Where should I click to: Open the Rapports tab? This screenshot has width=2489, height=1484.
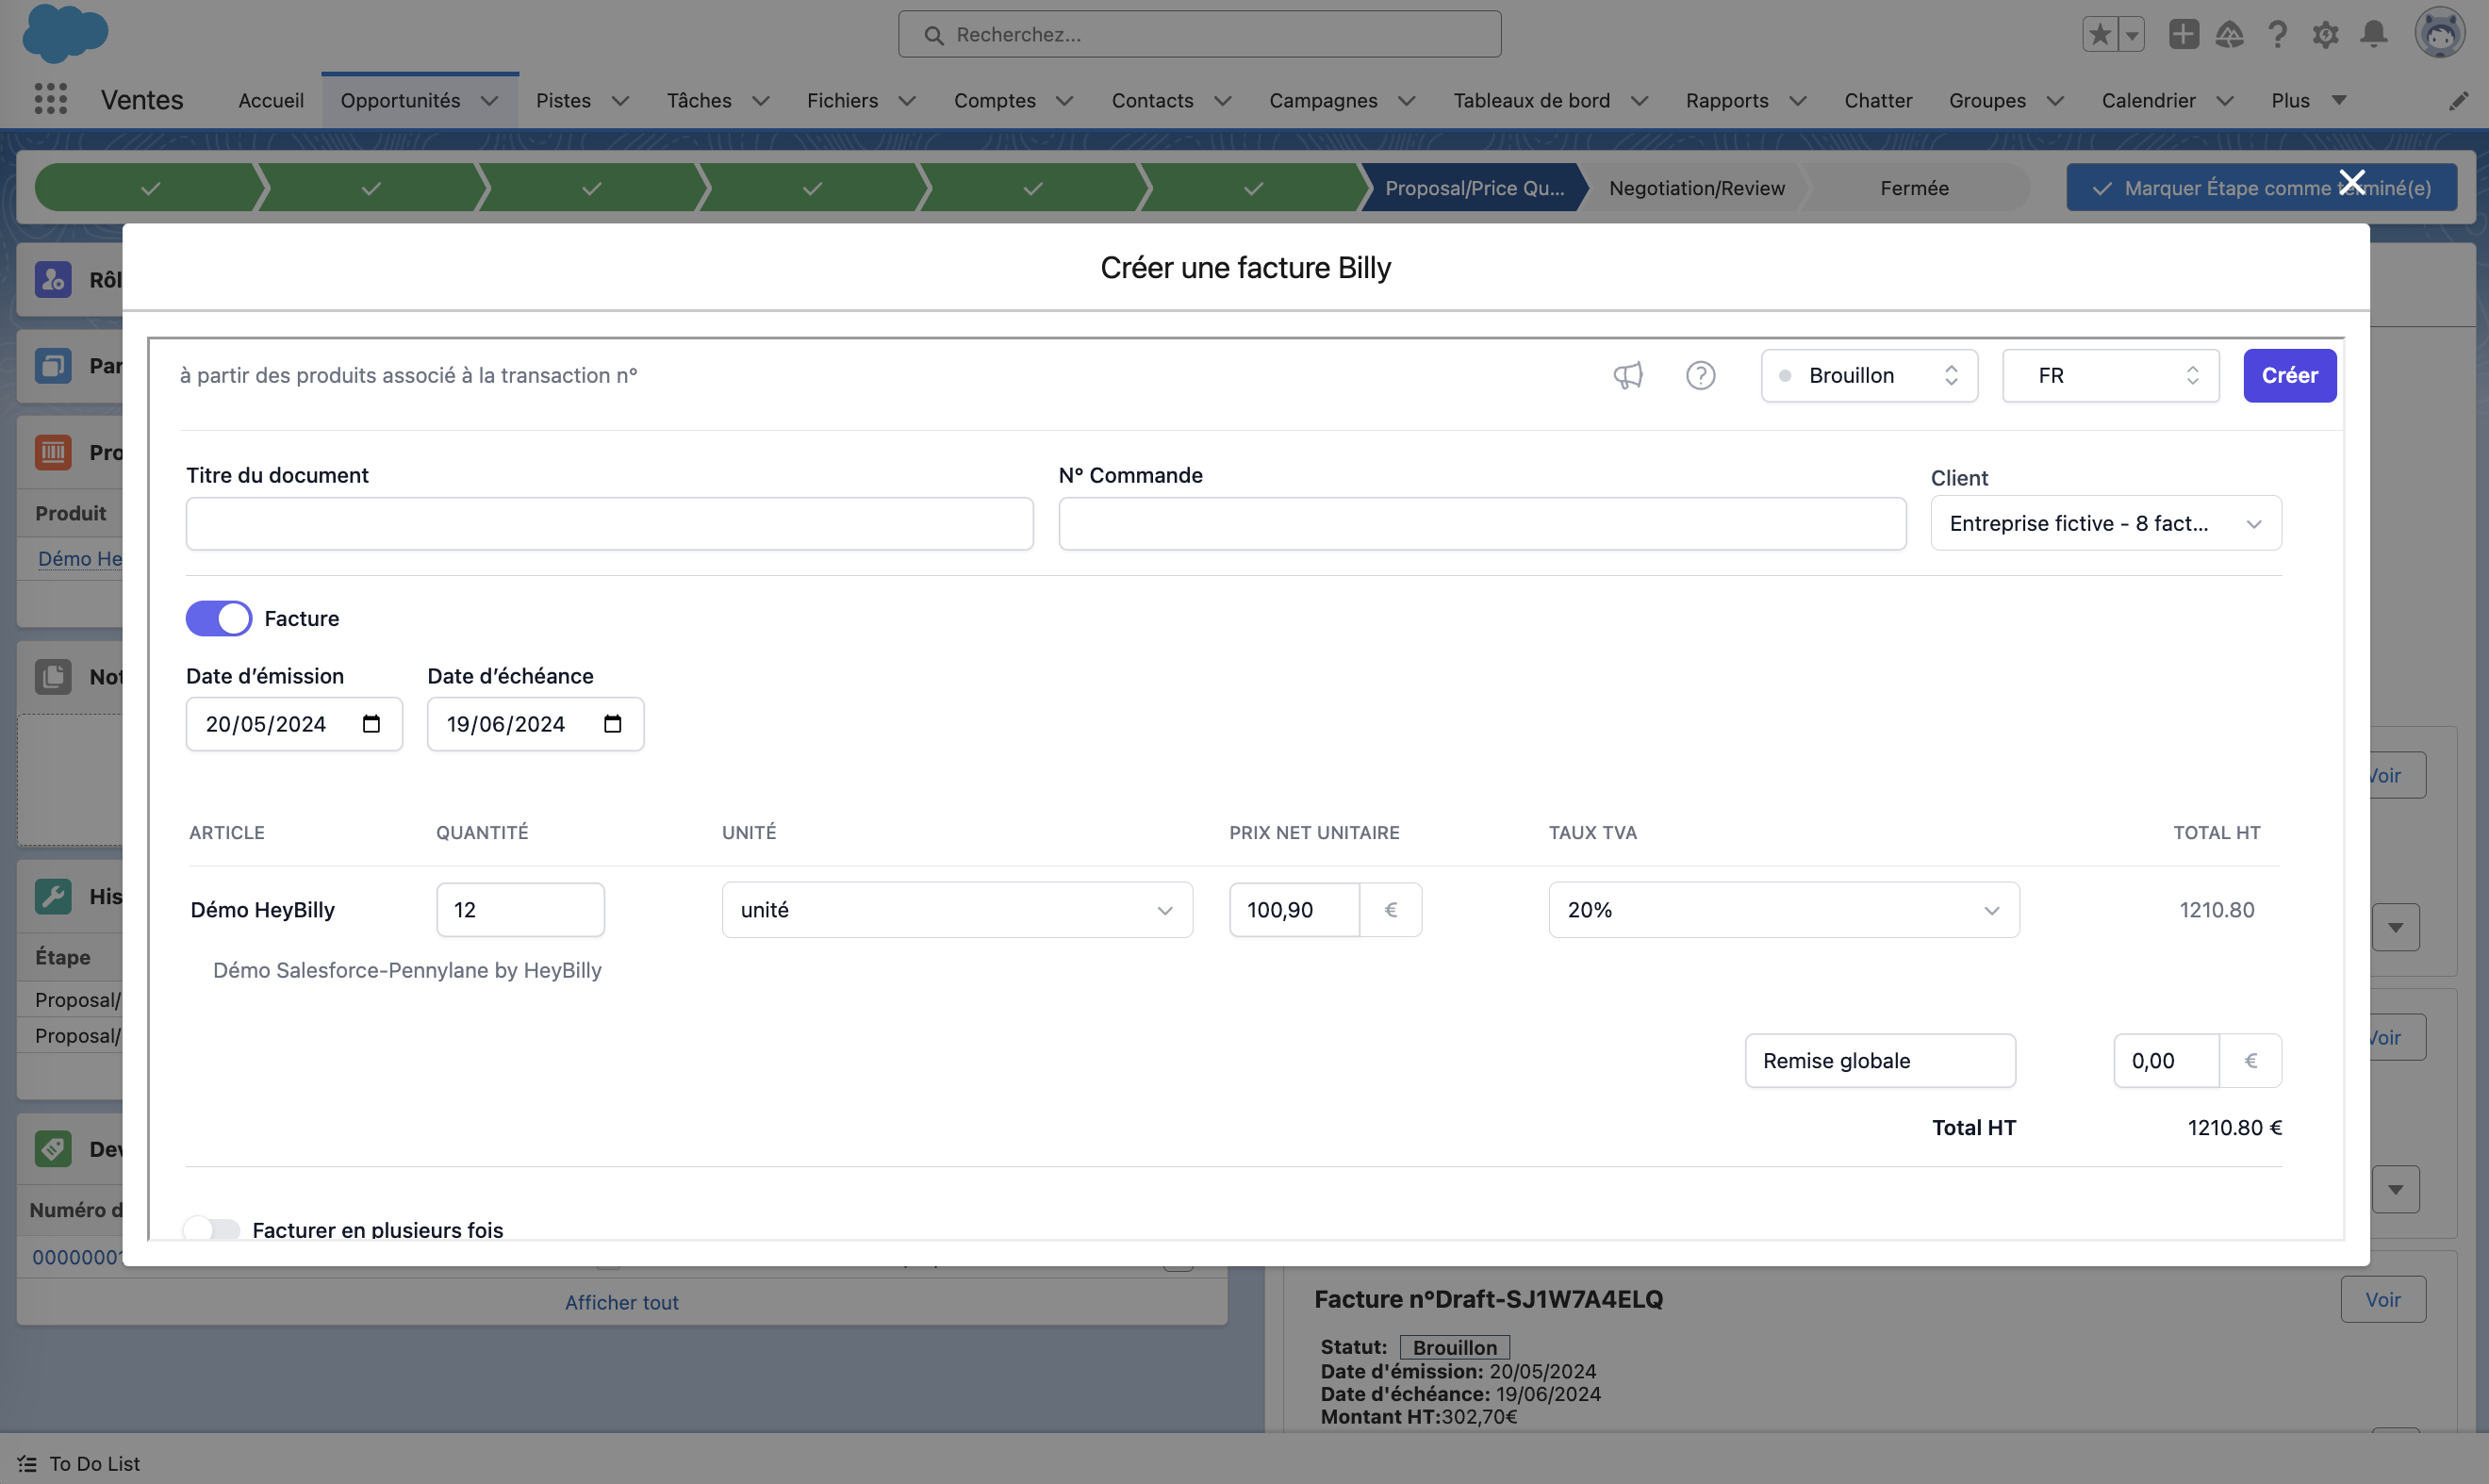tap(1726, 100)
